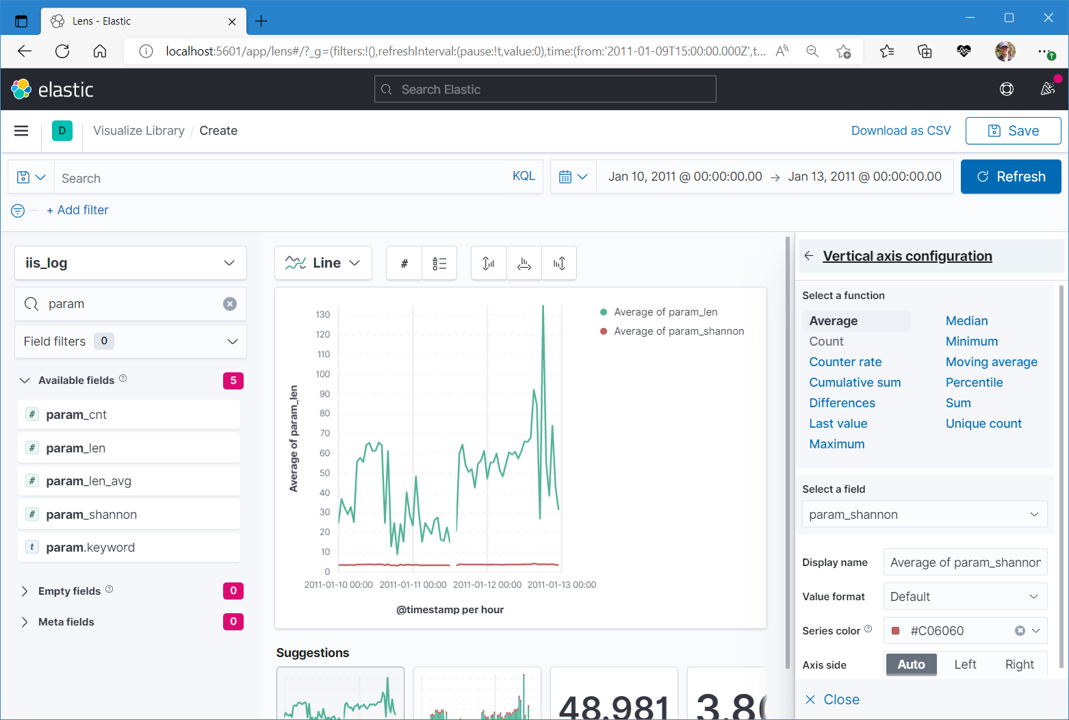Open Line chart type dropdown

(x=323, y=263)
